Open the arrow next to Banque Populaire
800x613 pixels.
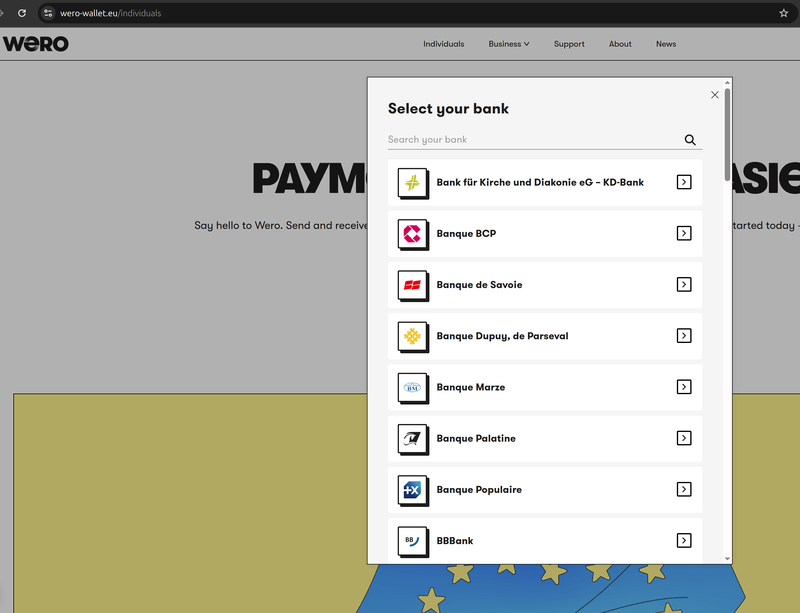(684, 489)
